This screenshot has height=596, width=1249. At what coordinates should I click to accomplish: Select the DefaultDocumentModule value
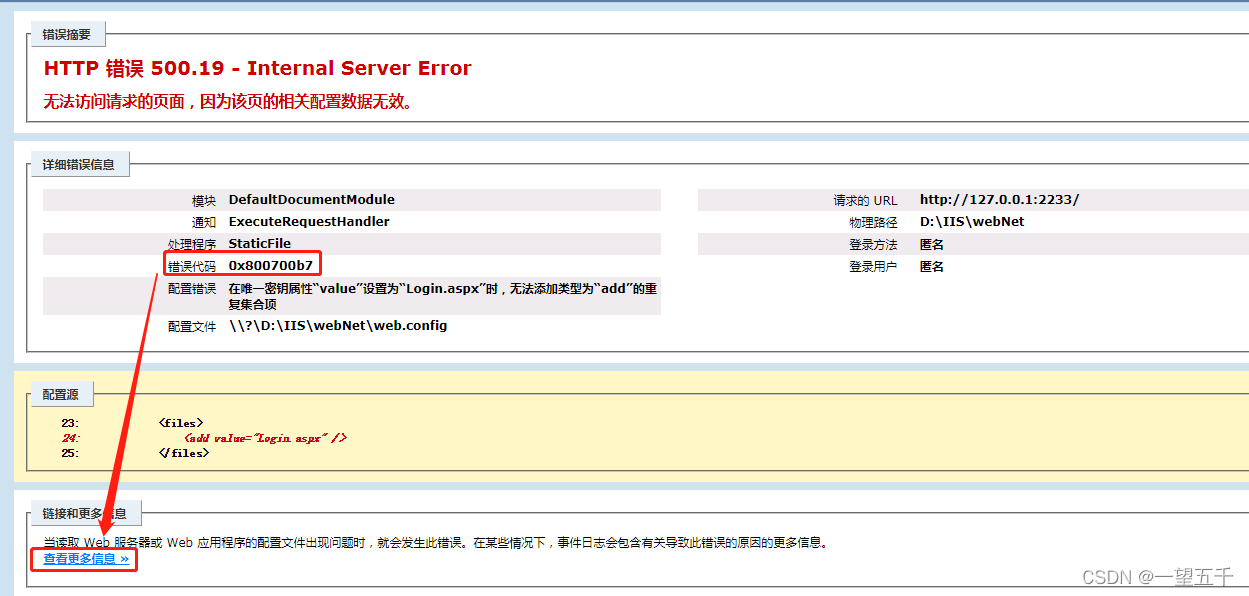[x=312, y=200]
